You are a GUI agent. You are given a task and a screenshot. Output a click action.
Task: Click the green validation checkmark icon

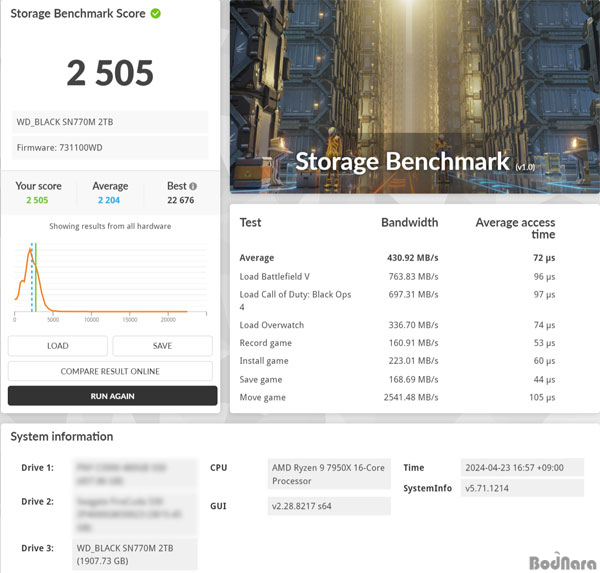pyautogui.click(x=155, y=13)
